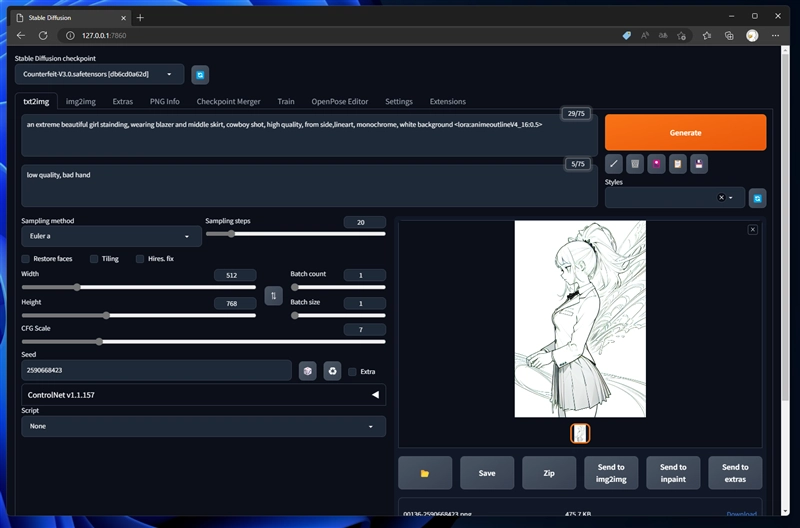
Task: Click the CFG Scale slider
Action: coord(204,341)
